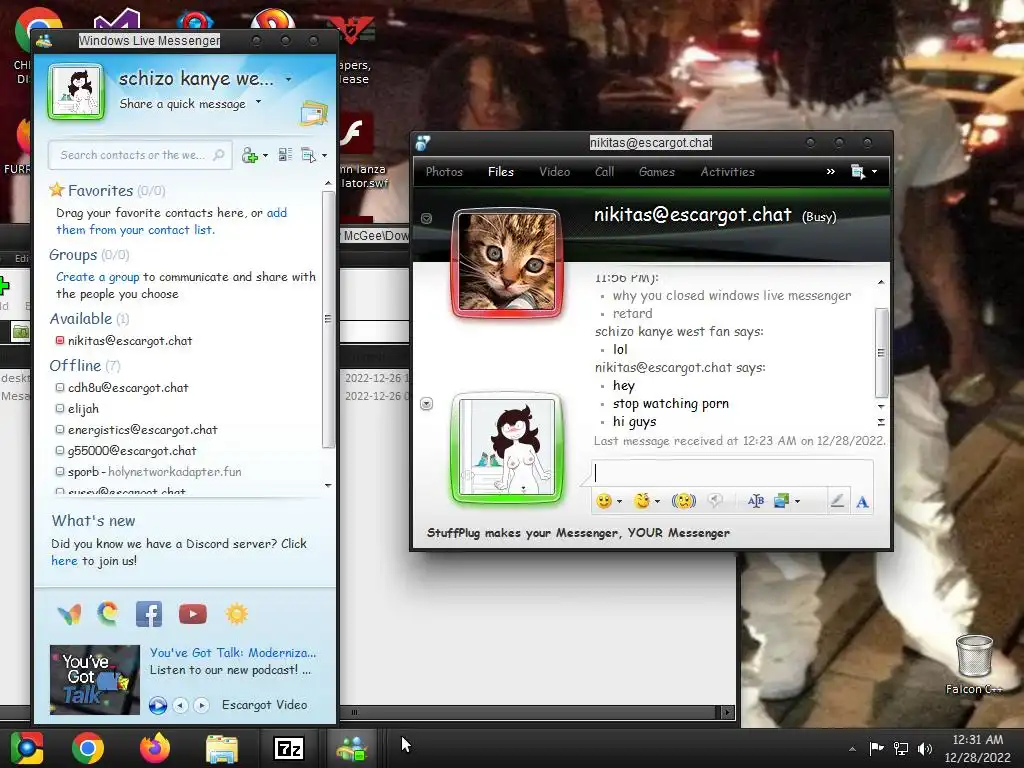Image resolution: width=1024 pixels, height=768 pixels.
Task: Select offline contact elijah
Action: (x=77, y=409)
